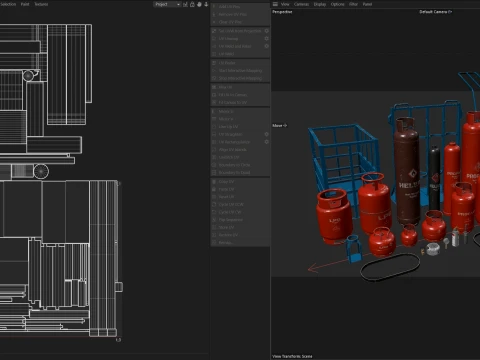Choose Align UV Islands
The height and width of the screenshot is (360, 480).
click(x=240, y=149)
